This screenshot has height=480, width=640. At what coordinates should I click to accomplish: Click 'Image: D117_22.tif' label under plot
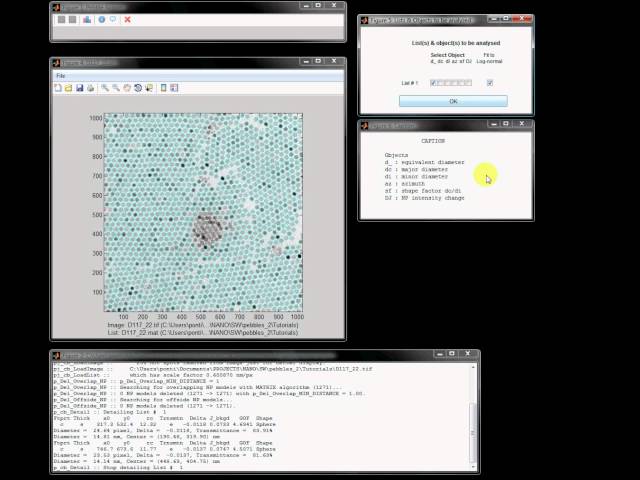coord(203,325)
